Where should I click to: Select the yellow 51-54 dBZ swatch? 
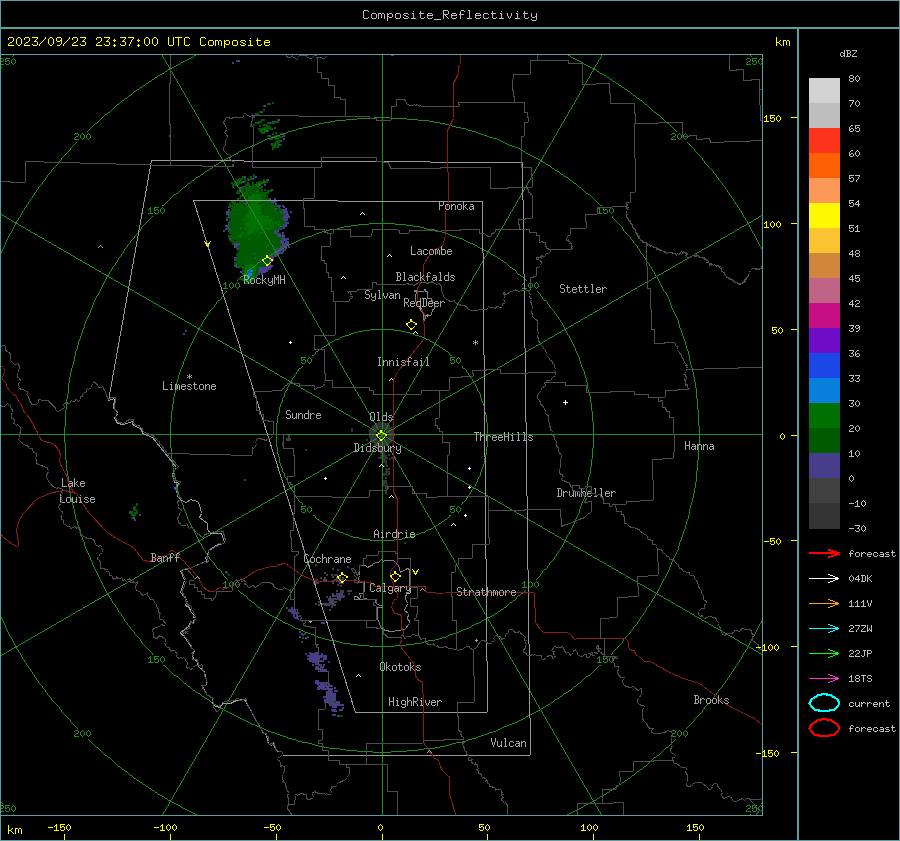point(824,216)
